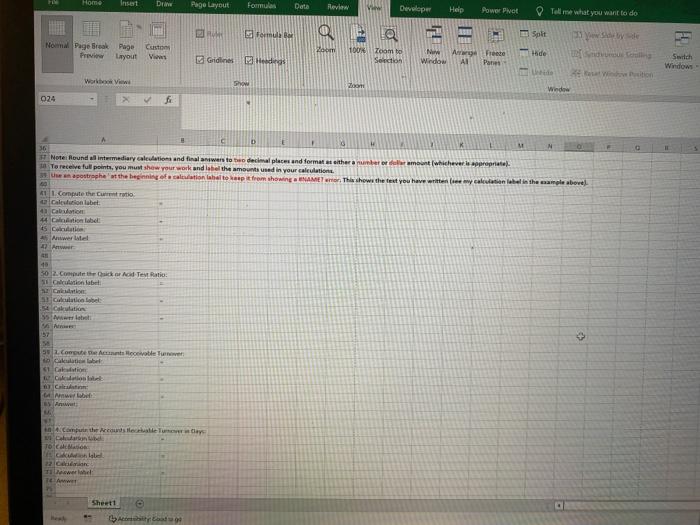Open the Help tab
The image size is (700, 525).
(x=456, y=9)
